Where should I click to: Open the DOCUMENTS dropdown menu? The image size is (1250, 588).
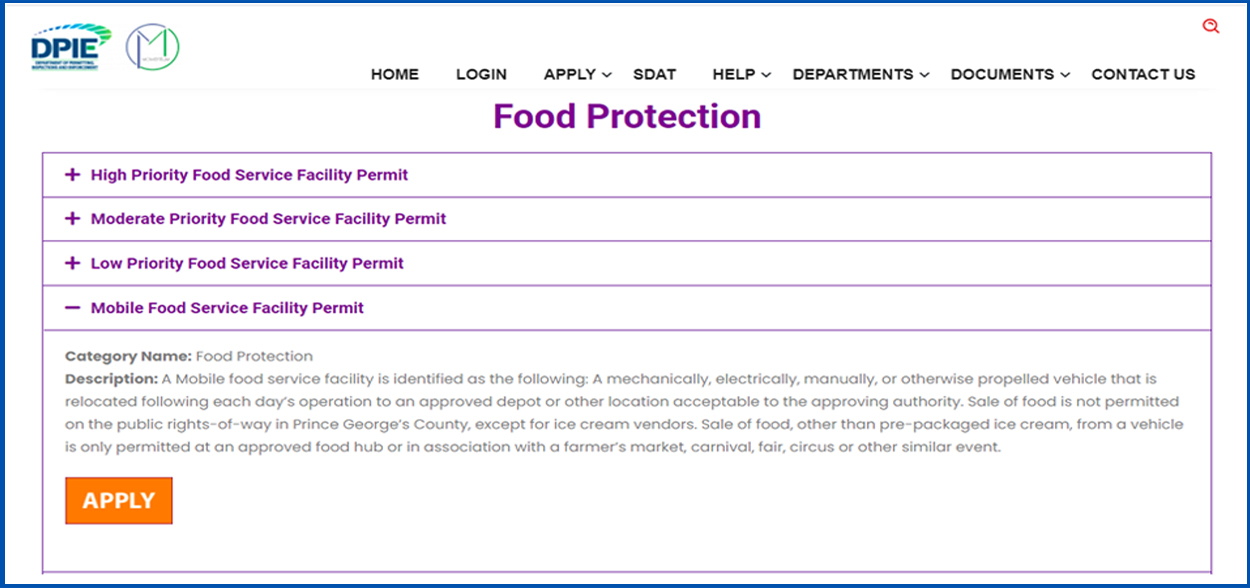pyautogui.click(x=1010, y=74)
